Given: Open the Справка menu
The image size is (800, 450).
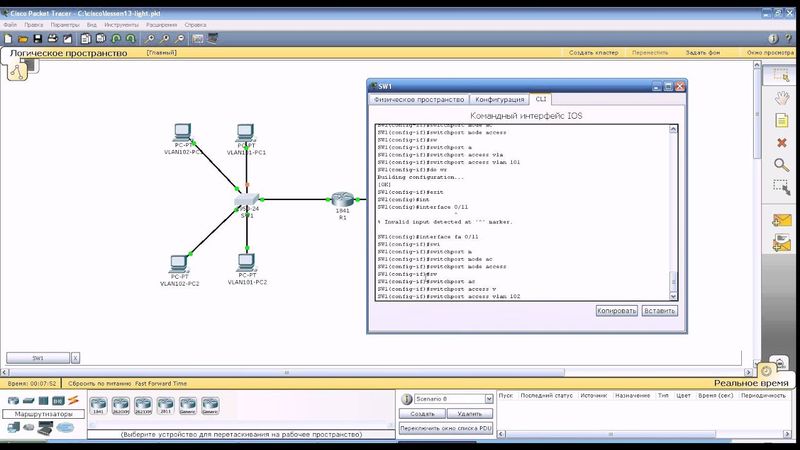Looking at the screenshot, I should [x=195, y=24].
